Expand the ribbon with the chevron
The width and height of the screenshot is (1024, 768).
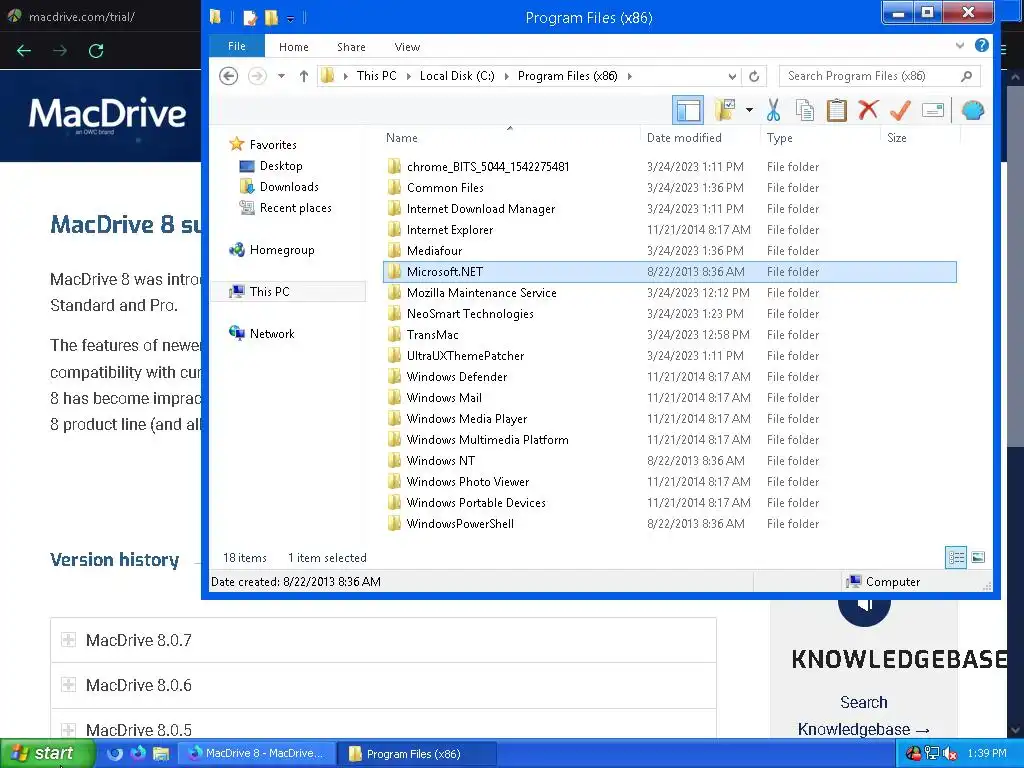point(959,45)
